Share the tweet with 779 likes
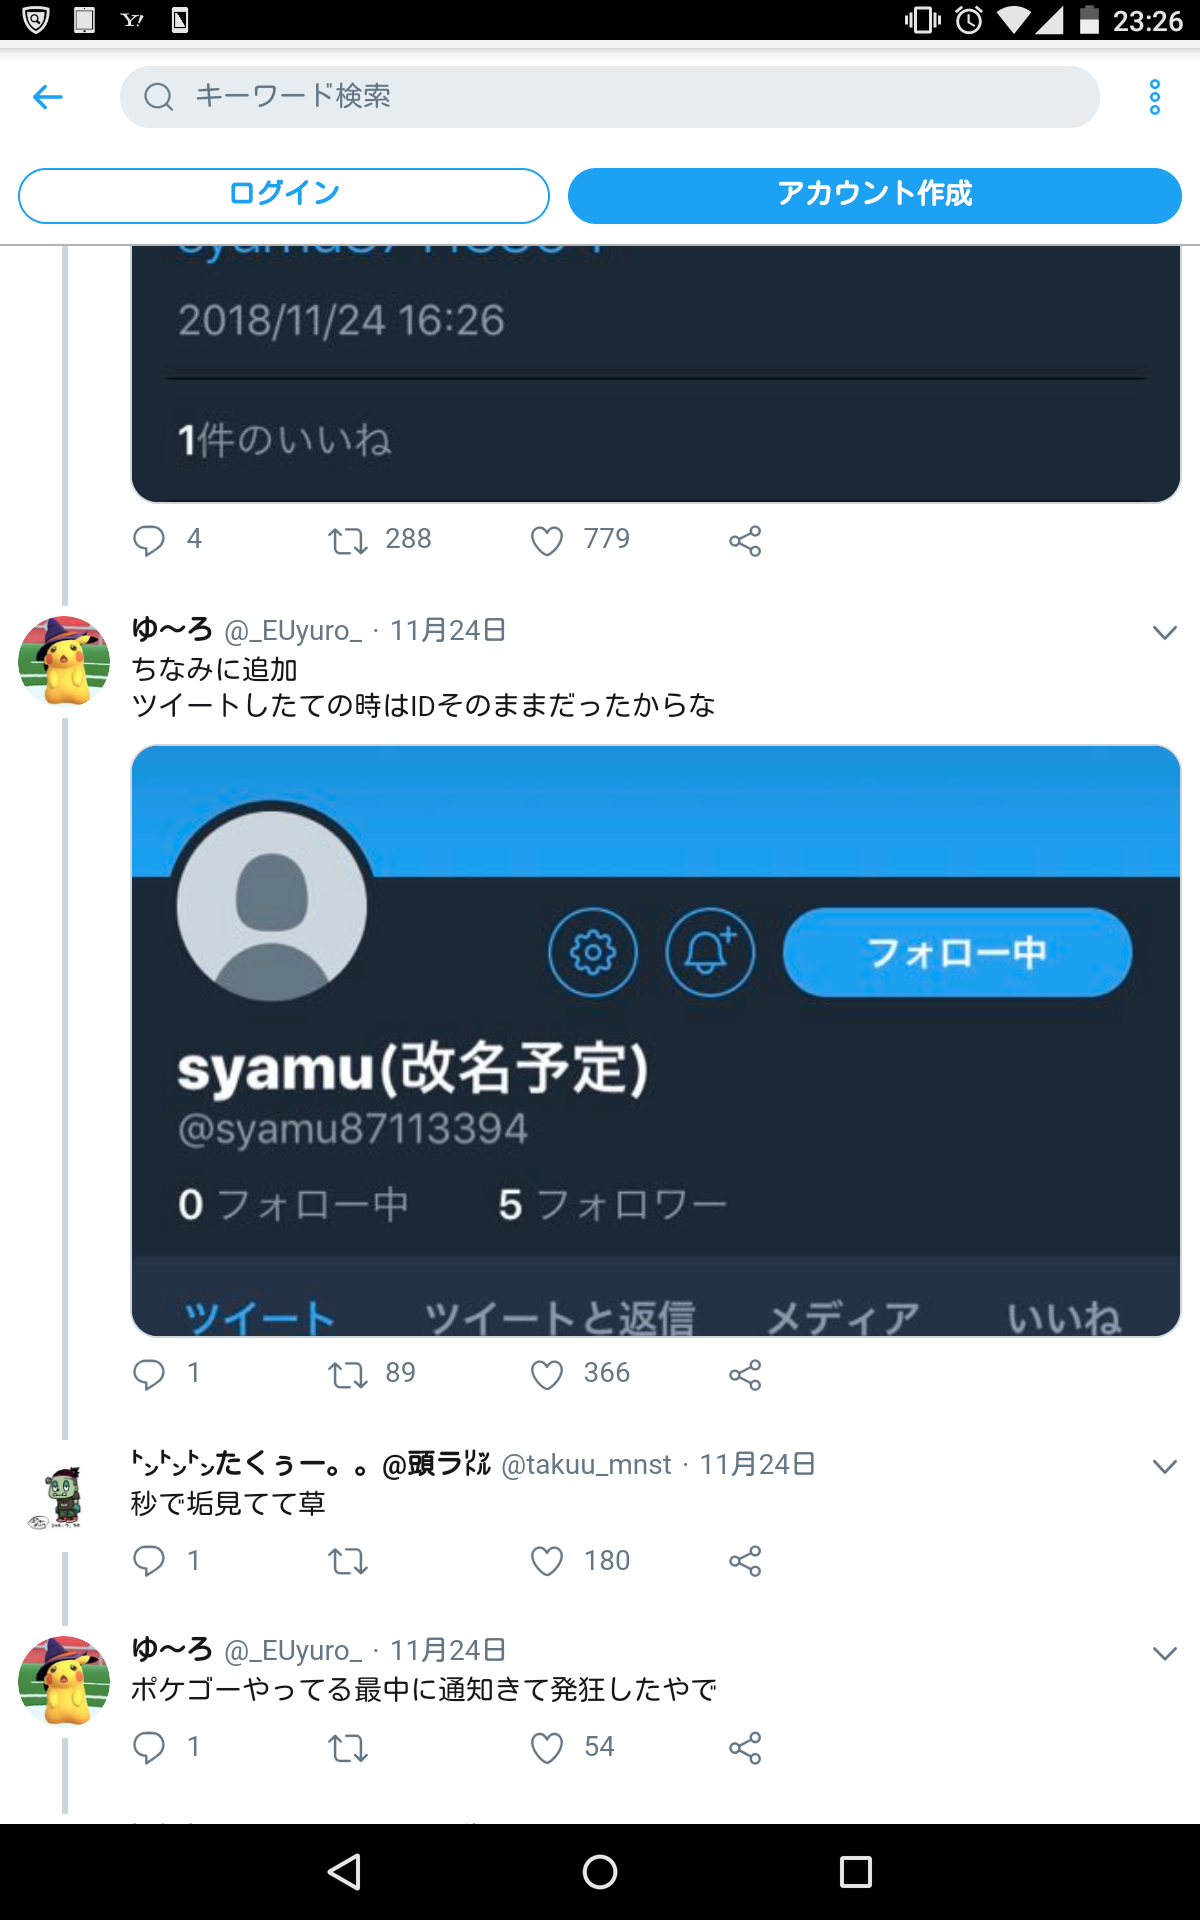 click(x=745, y=541)
